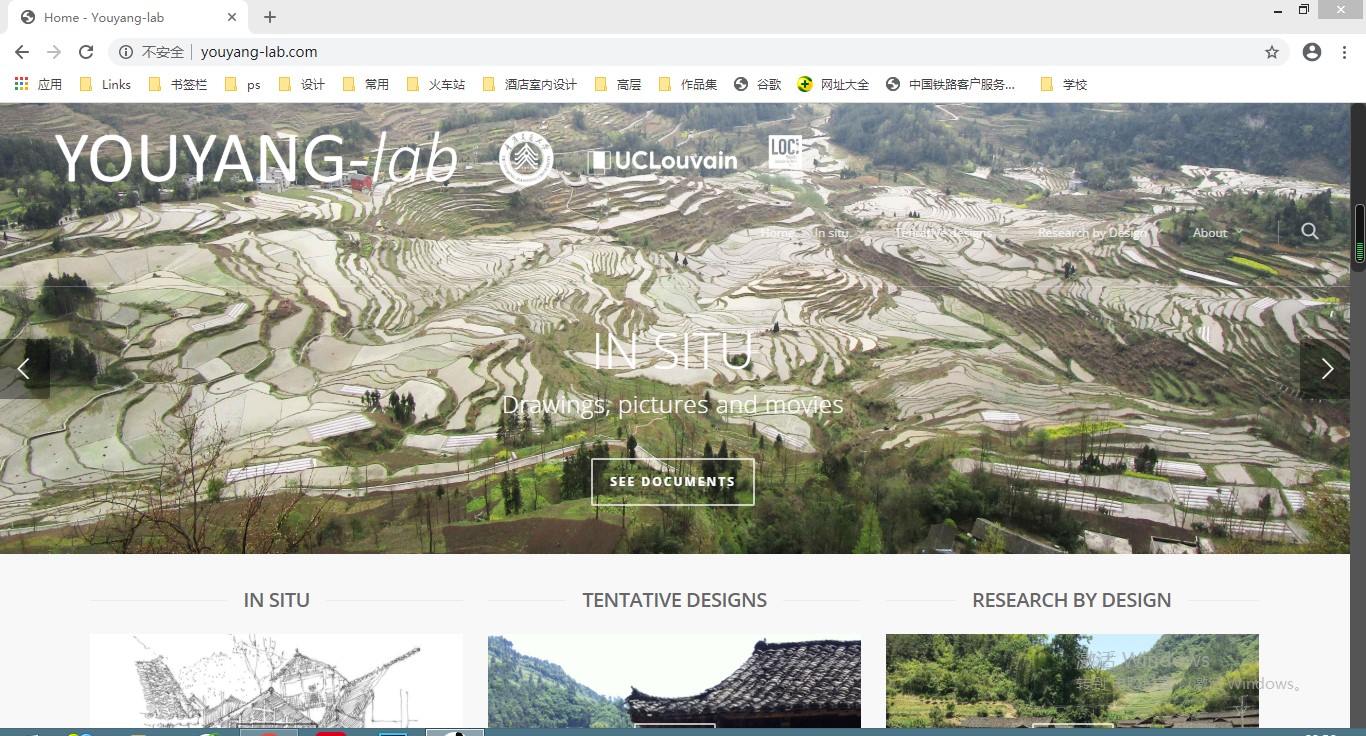The width and height of the screenshot is (1366, 736).
Task: Open the 火车站 bookmark folder
Action: click(436, 85)
